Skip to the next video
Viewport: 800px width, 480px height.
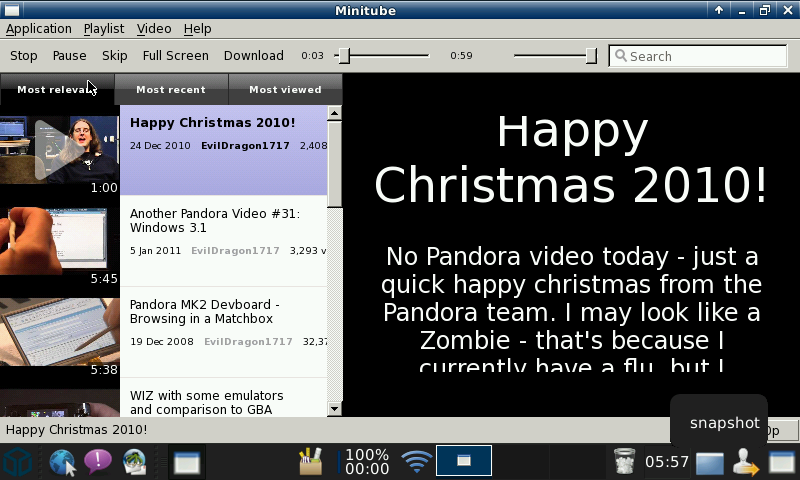(x=115, y=56)
